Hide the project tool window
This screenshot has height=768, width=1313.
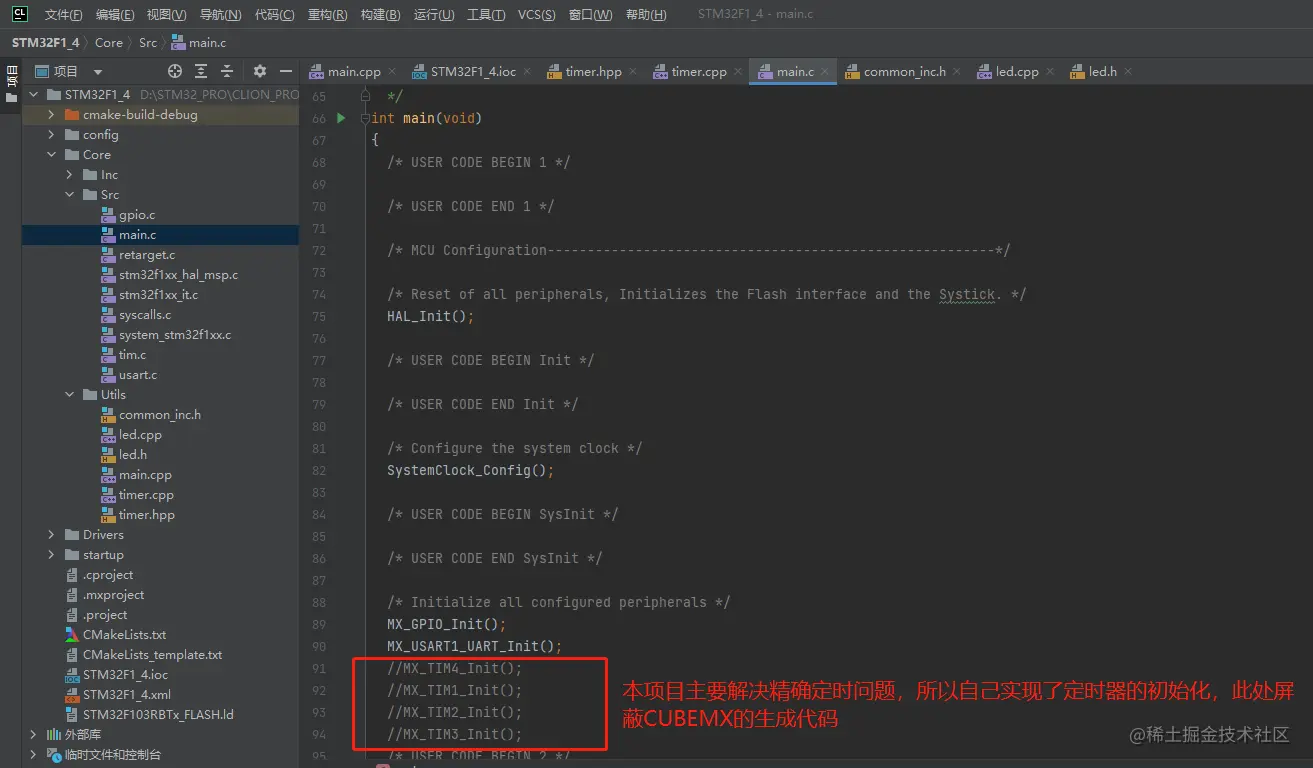[x=286, y=71]
